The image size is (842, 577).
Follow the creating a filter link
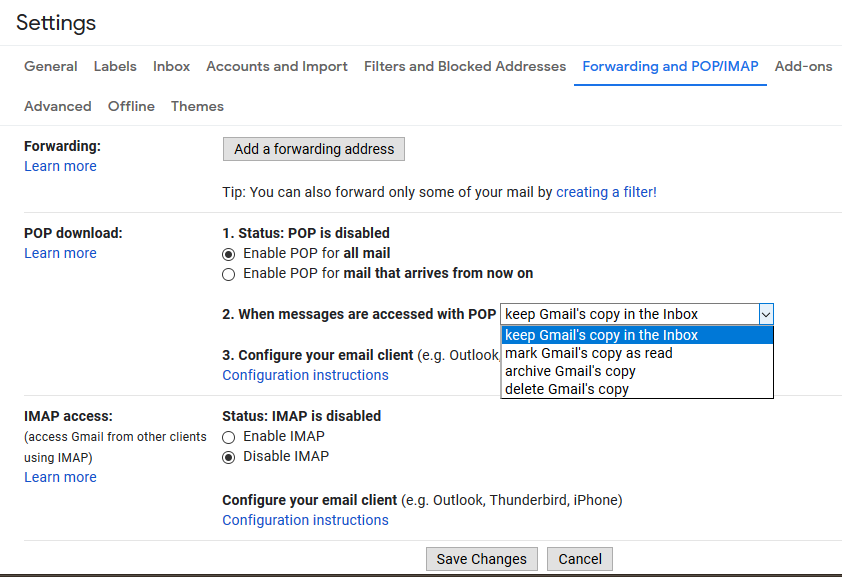[x=606, y=192]
